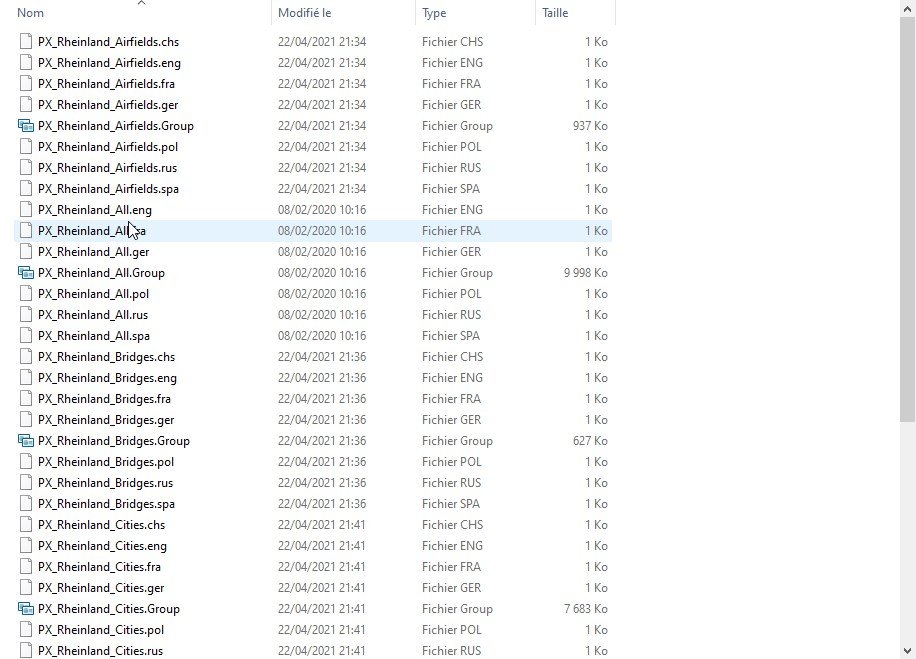
Task: Select file name PX_Rheinland_All.rus
Action: point(93,315)
